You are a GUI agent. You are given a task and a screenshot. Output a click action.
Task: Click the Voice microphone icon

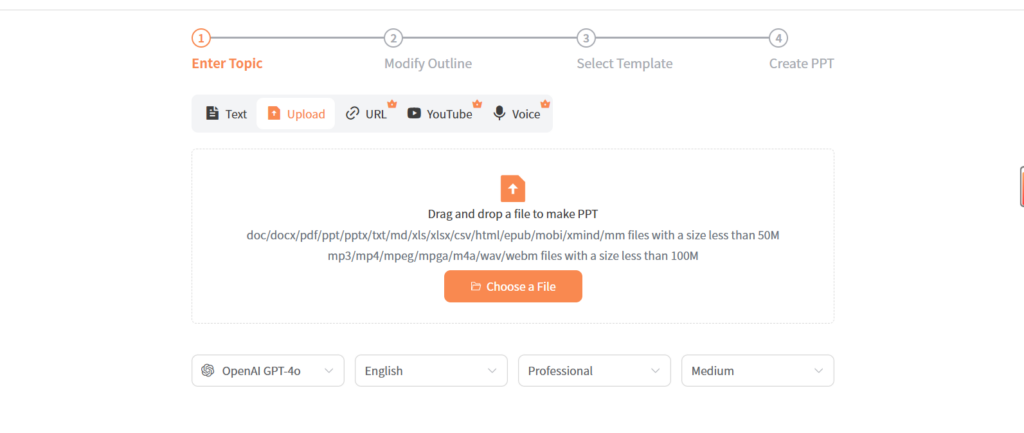click(499, 114)
